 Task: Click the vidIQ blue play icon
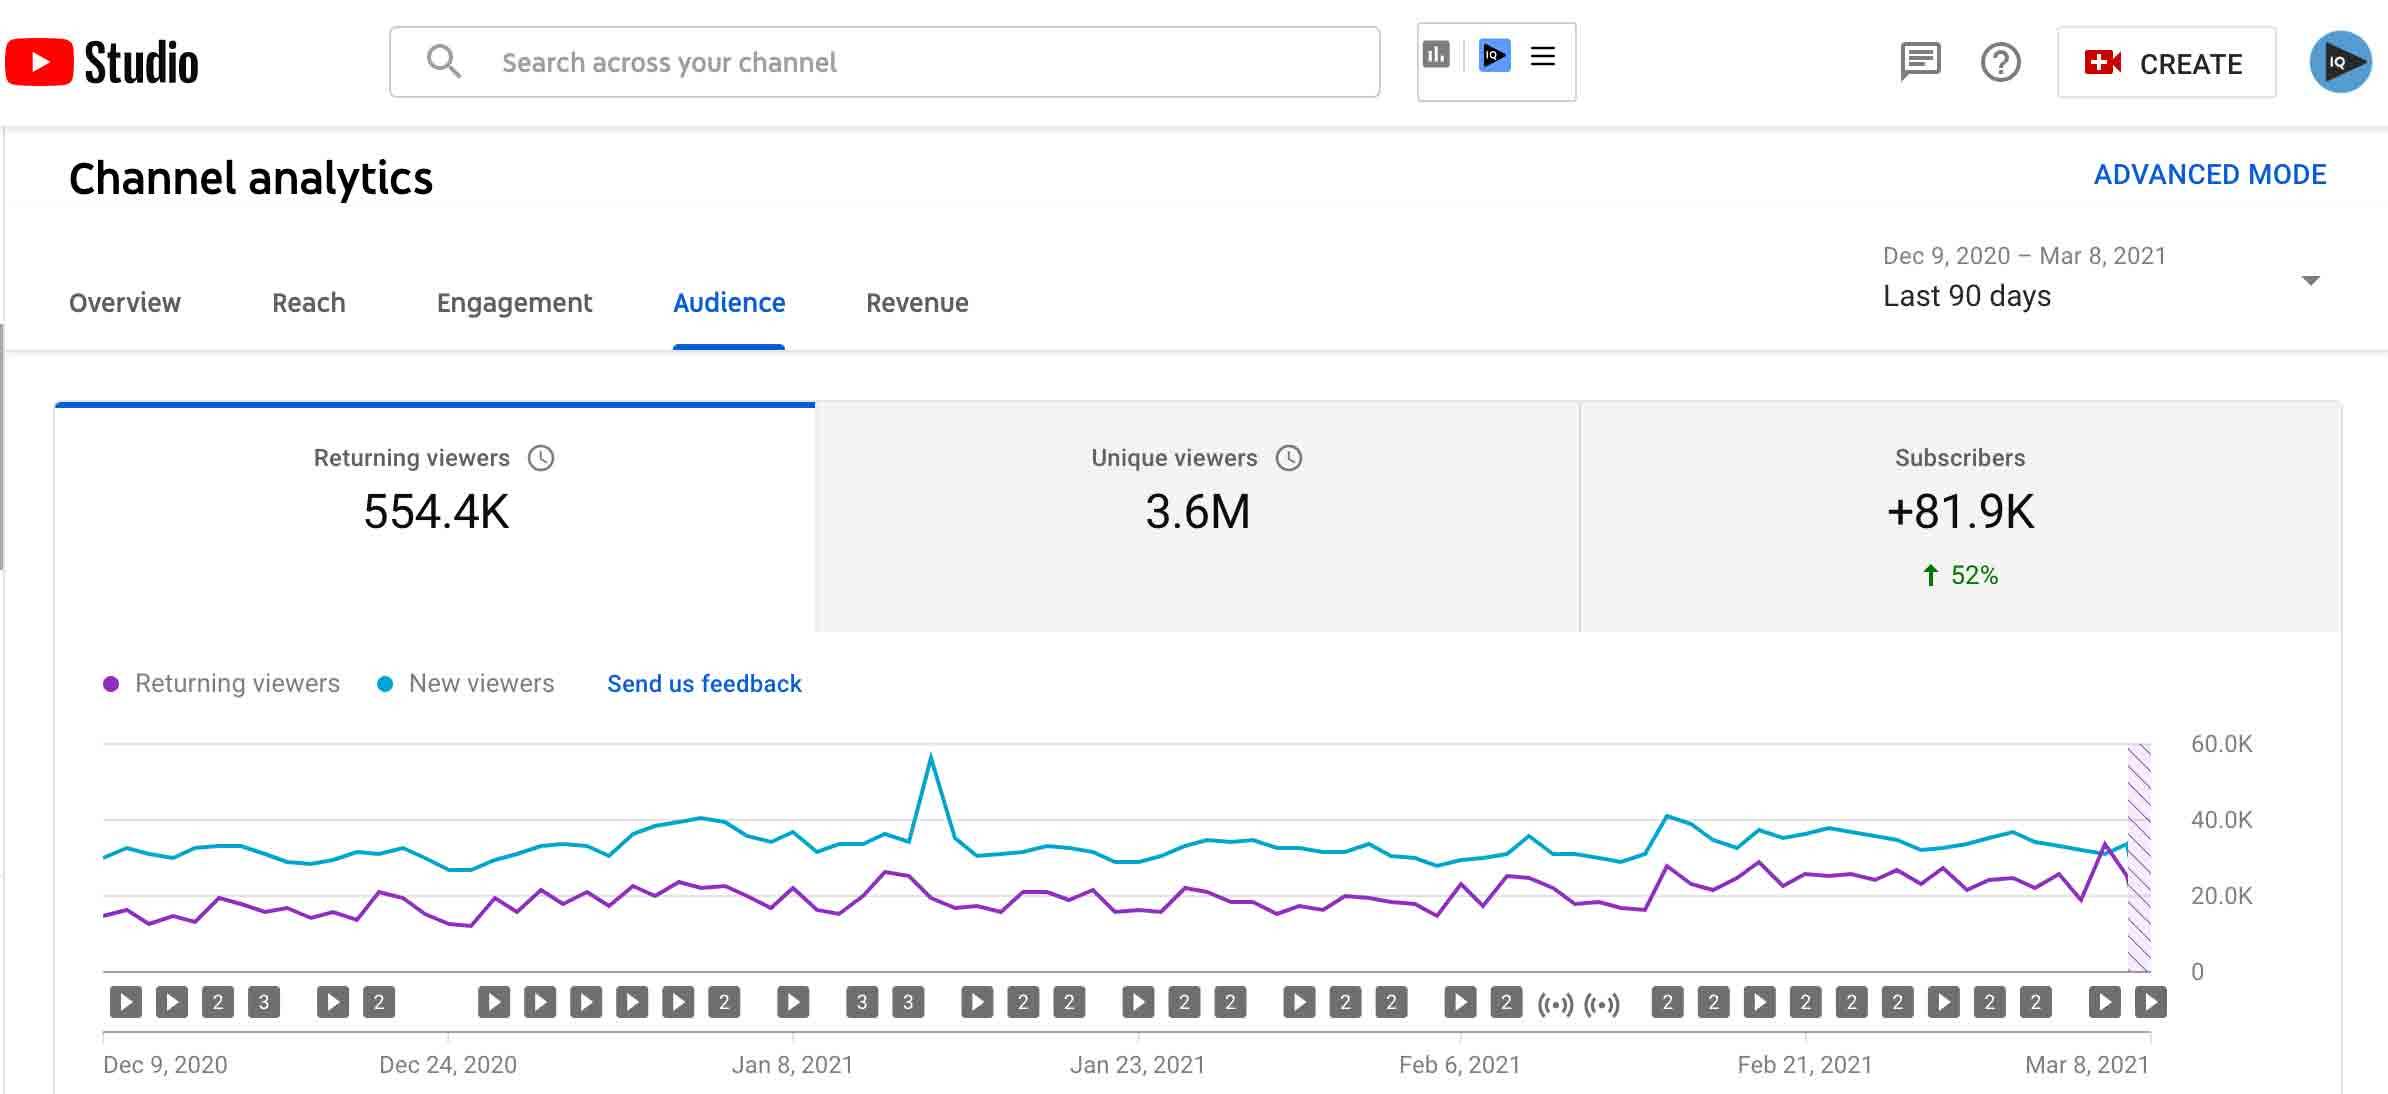1494,55
